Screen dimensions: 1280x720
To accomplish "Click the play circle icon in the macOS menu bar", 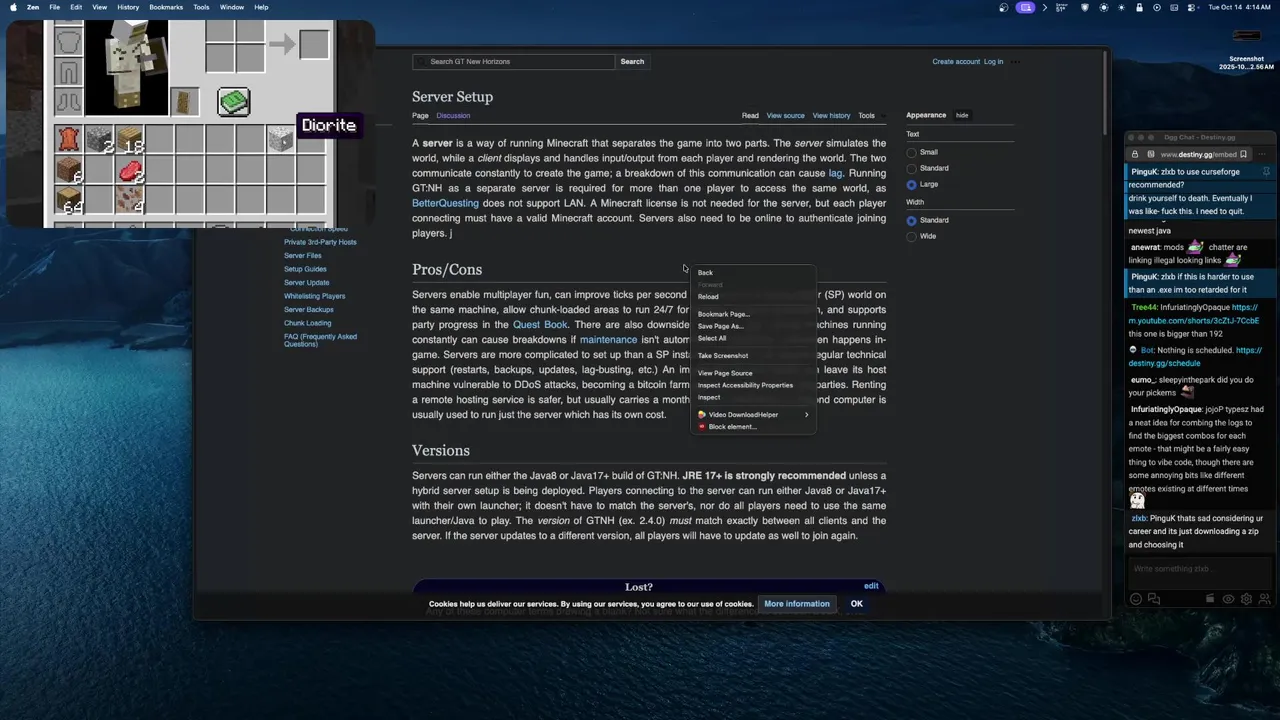I will pyautogui.click(x=1157, y=7).
